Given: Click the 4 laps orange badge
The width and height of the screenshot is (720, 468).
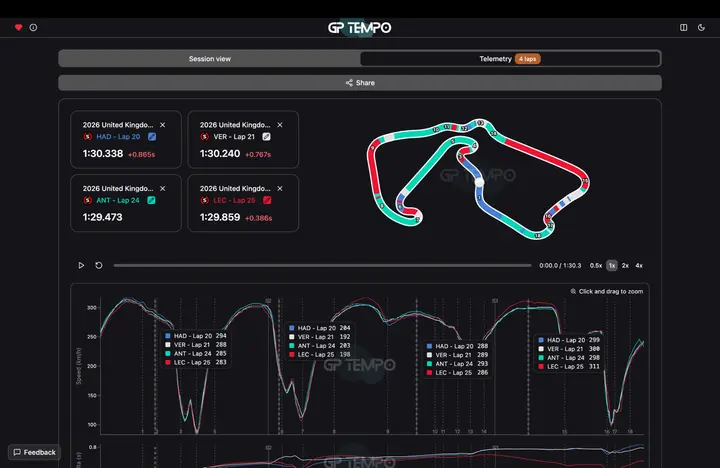Looking at the screenshot, I should [527, 59].
